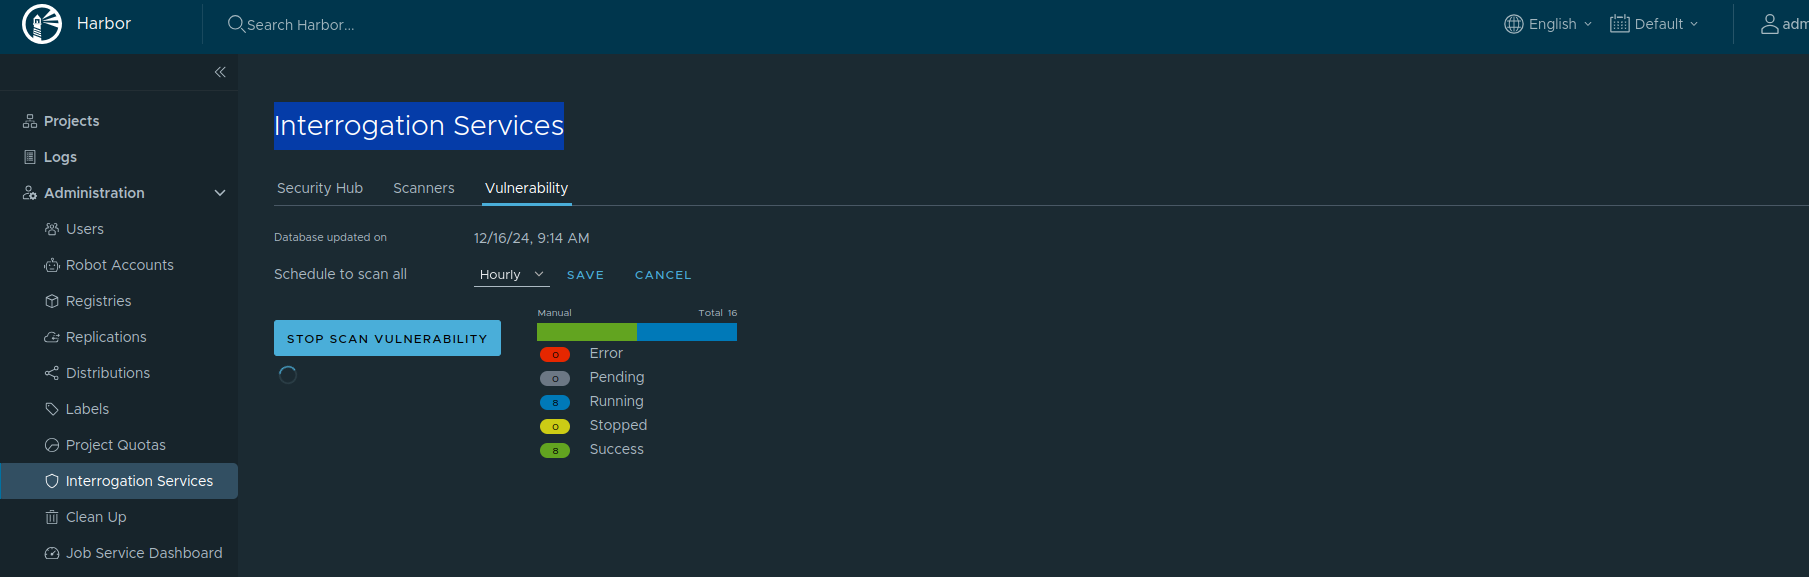Open the Labels tag icon
This screenshot has width=1809, height=577.
[x=52, y=409]
